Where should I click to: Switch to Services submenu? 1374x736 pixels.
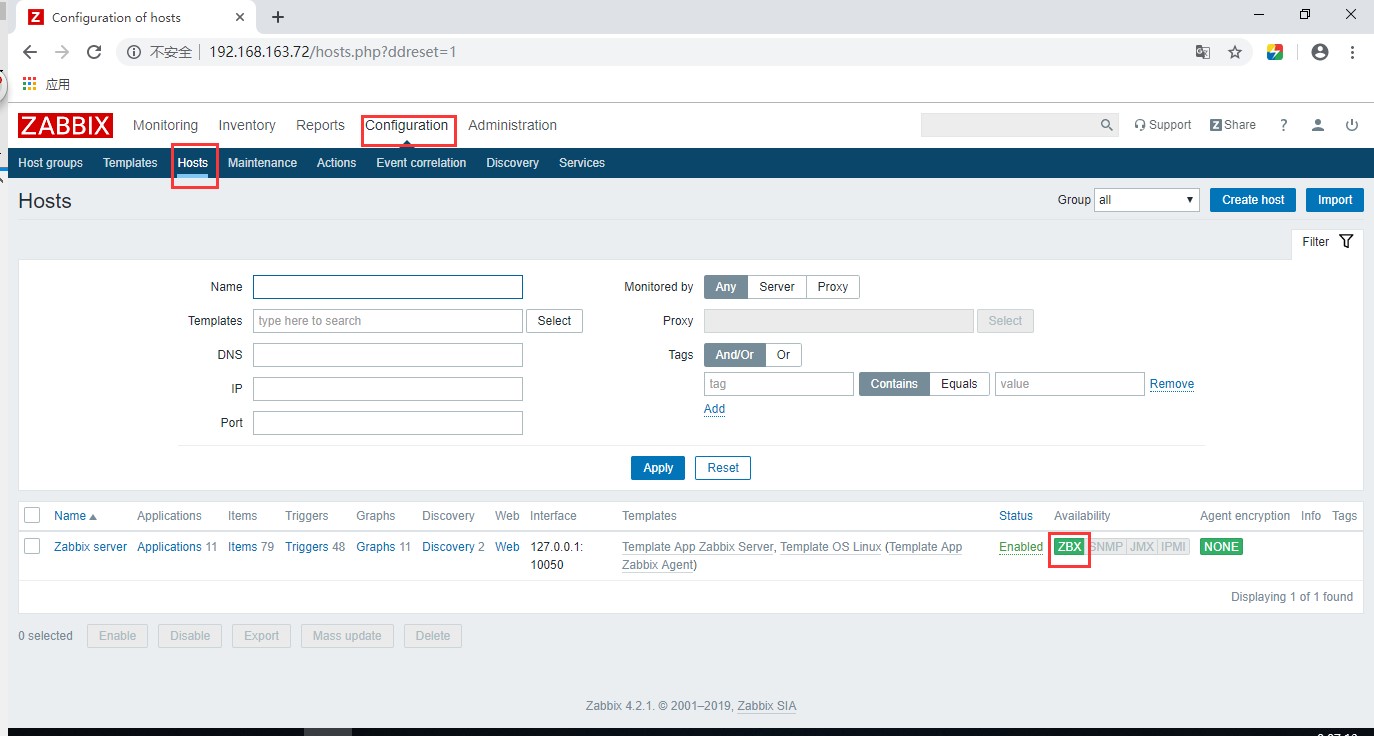[x=581, y=163]
